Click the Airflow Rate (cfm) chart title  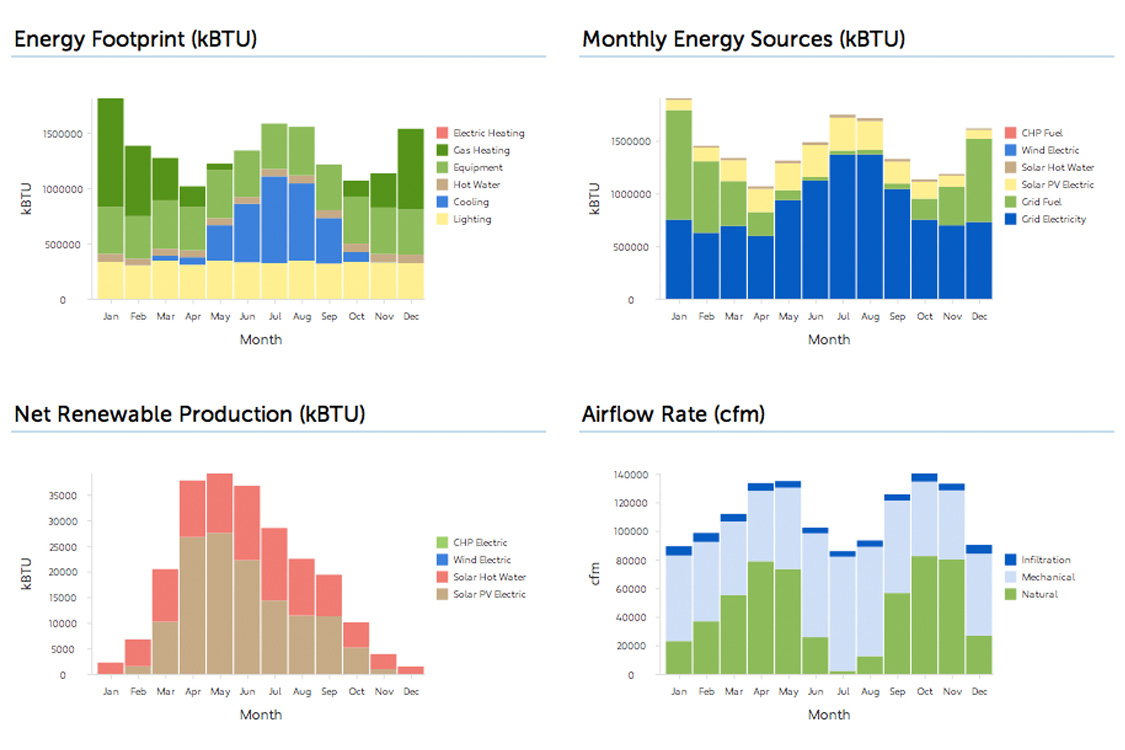(x=672, y=414)
